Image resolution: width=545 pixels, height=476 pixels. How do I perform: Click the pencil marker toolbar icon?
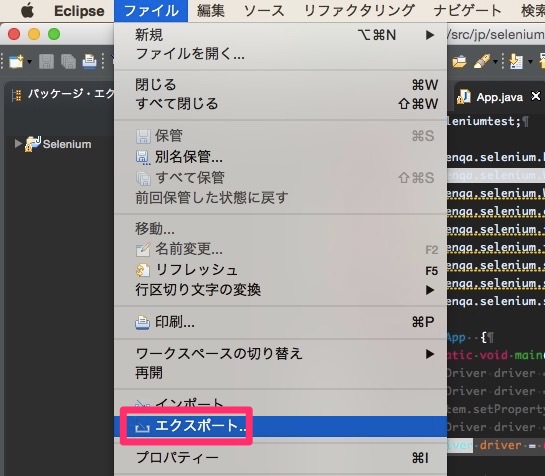481,62
